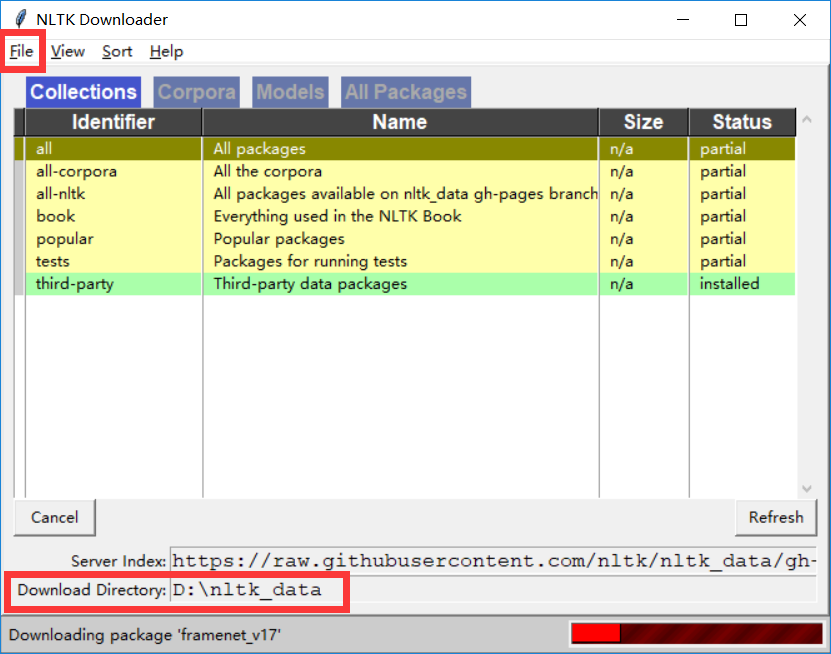Click the scrollbar up arrow
831x654 pixels.
(x=806, y=119)
